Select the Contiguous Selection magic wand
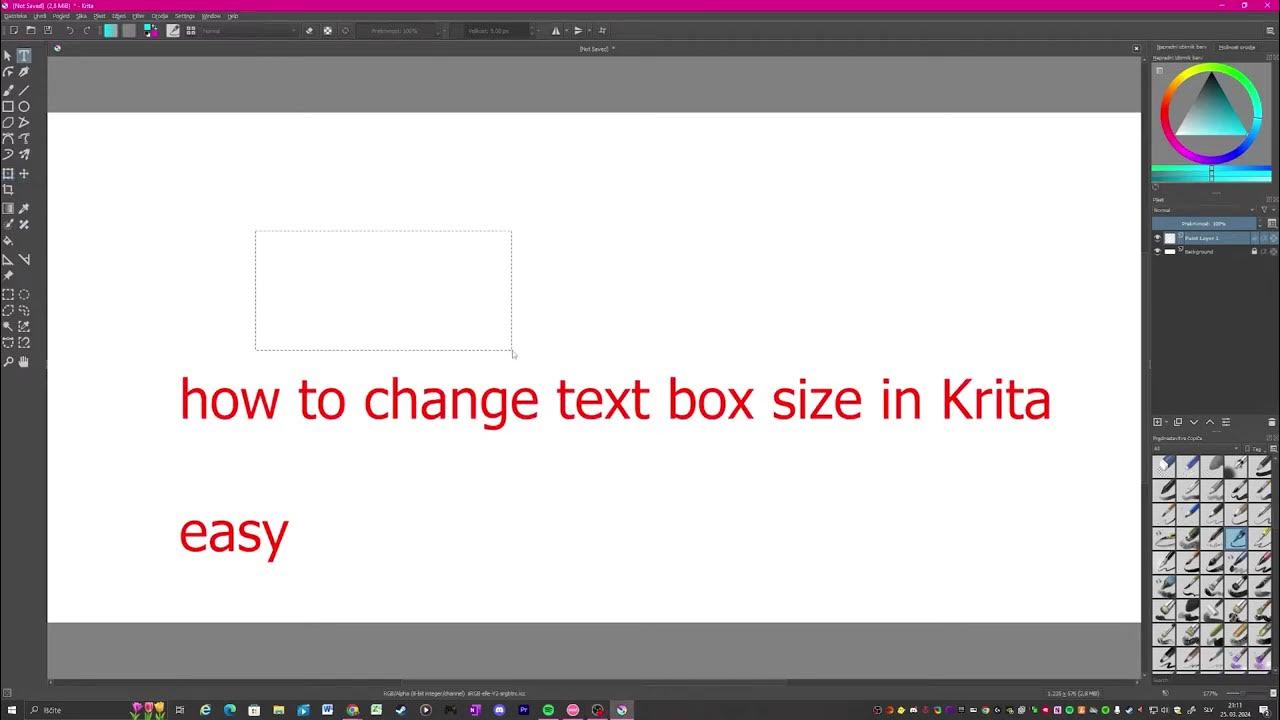Screen dimensions: 1280x720 coord(8,326)
